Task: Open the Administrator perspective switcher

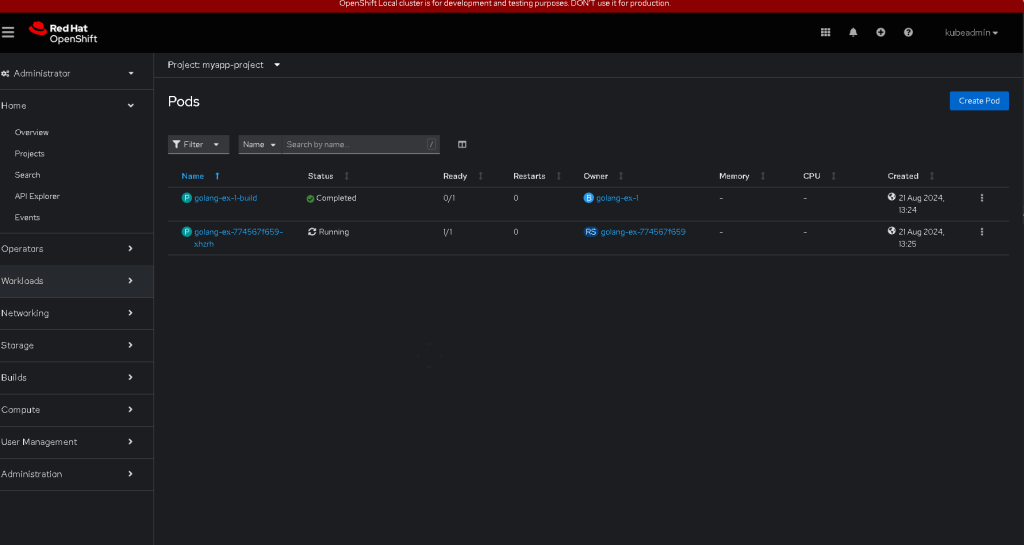Action: (68, 73)
